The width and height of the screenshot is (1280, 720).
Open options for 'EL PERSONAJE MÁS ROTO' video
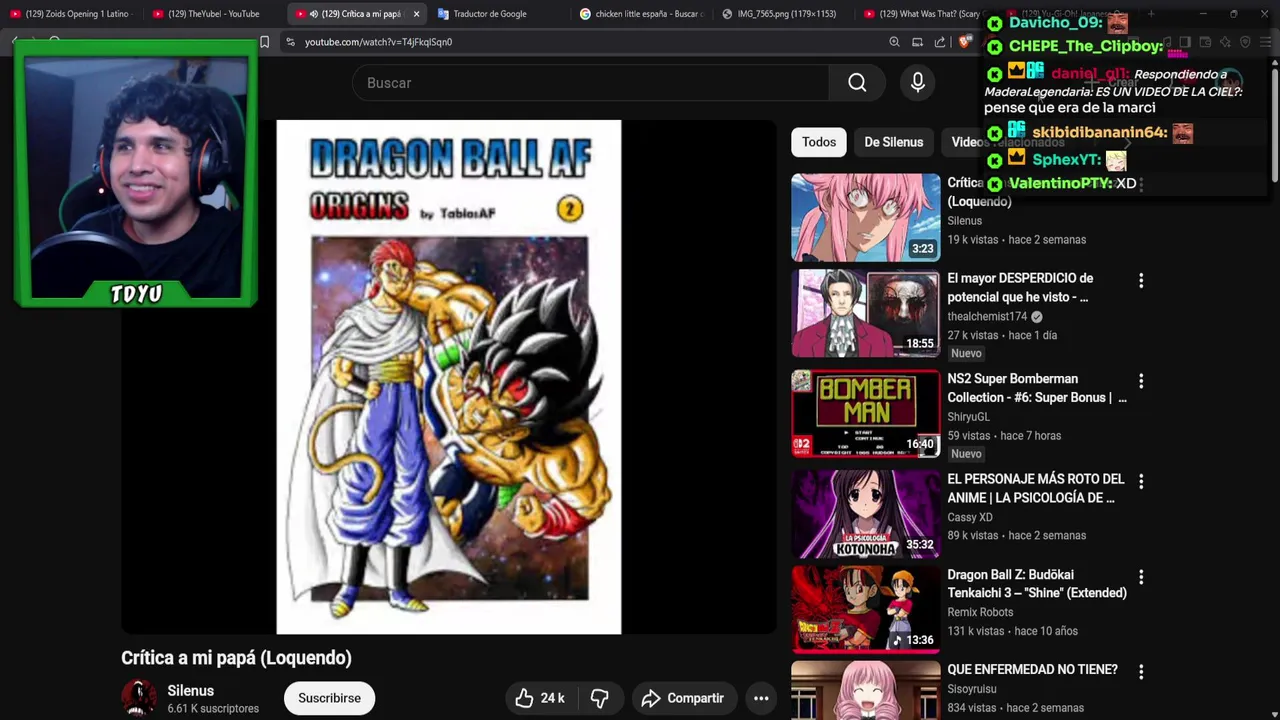(x=1141, y=481)
